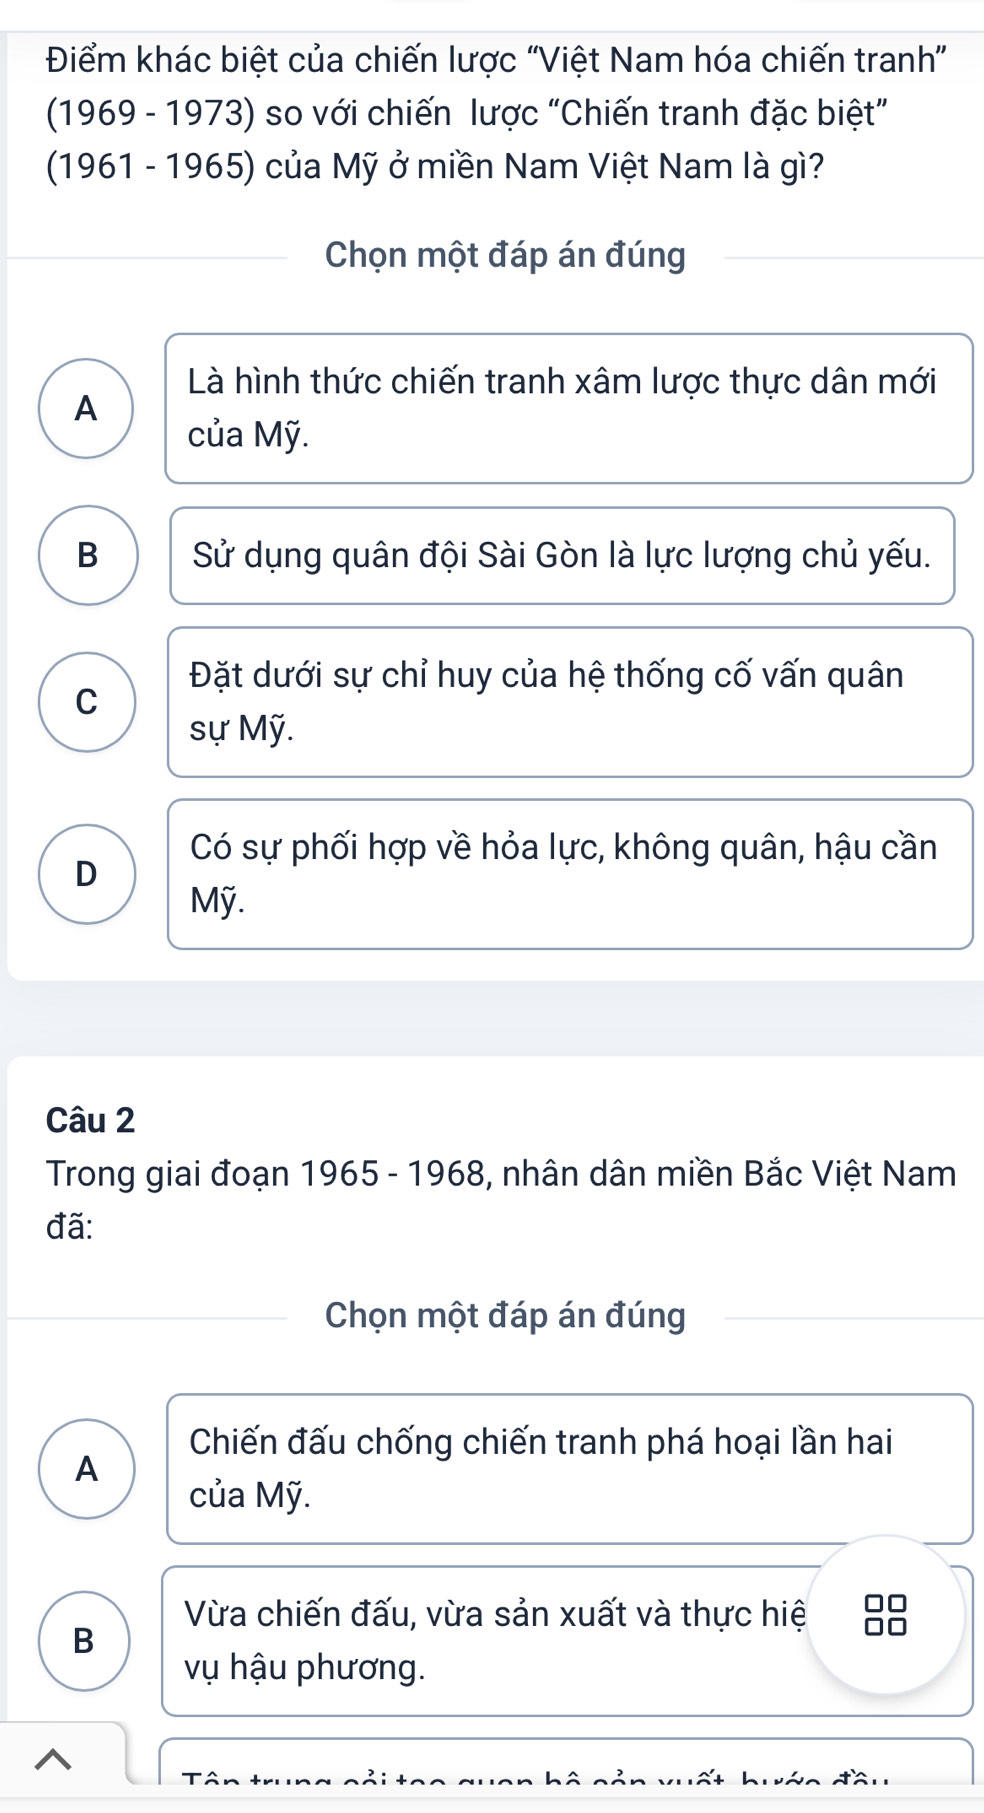Viewport: 984px width, 1813px height.
Task: Tap the 'Câu 2' heading
Action: (90, 1120)
